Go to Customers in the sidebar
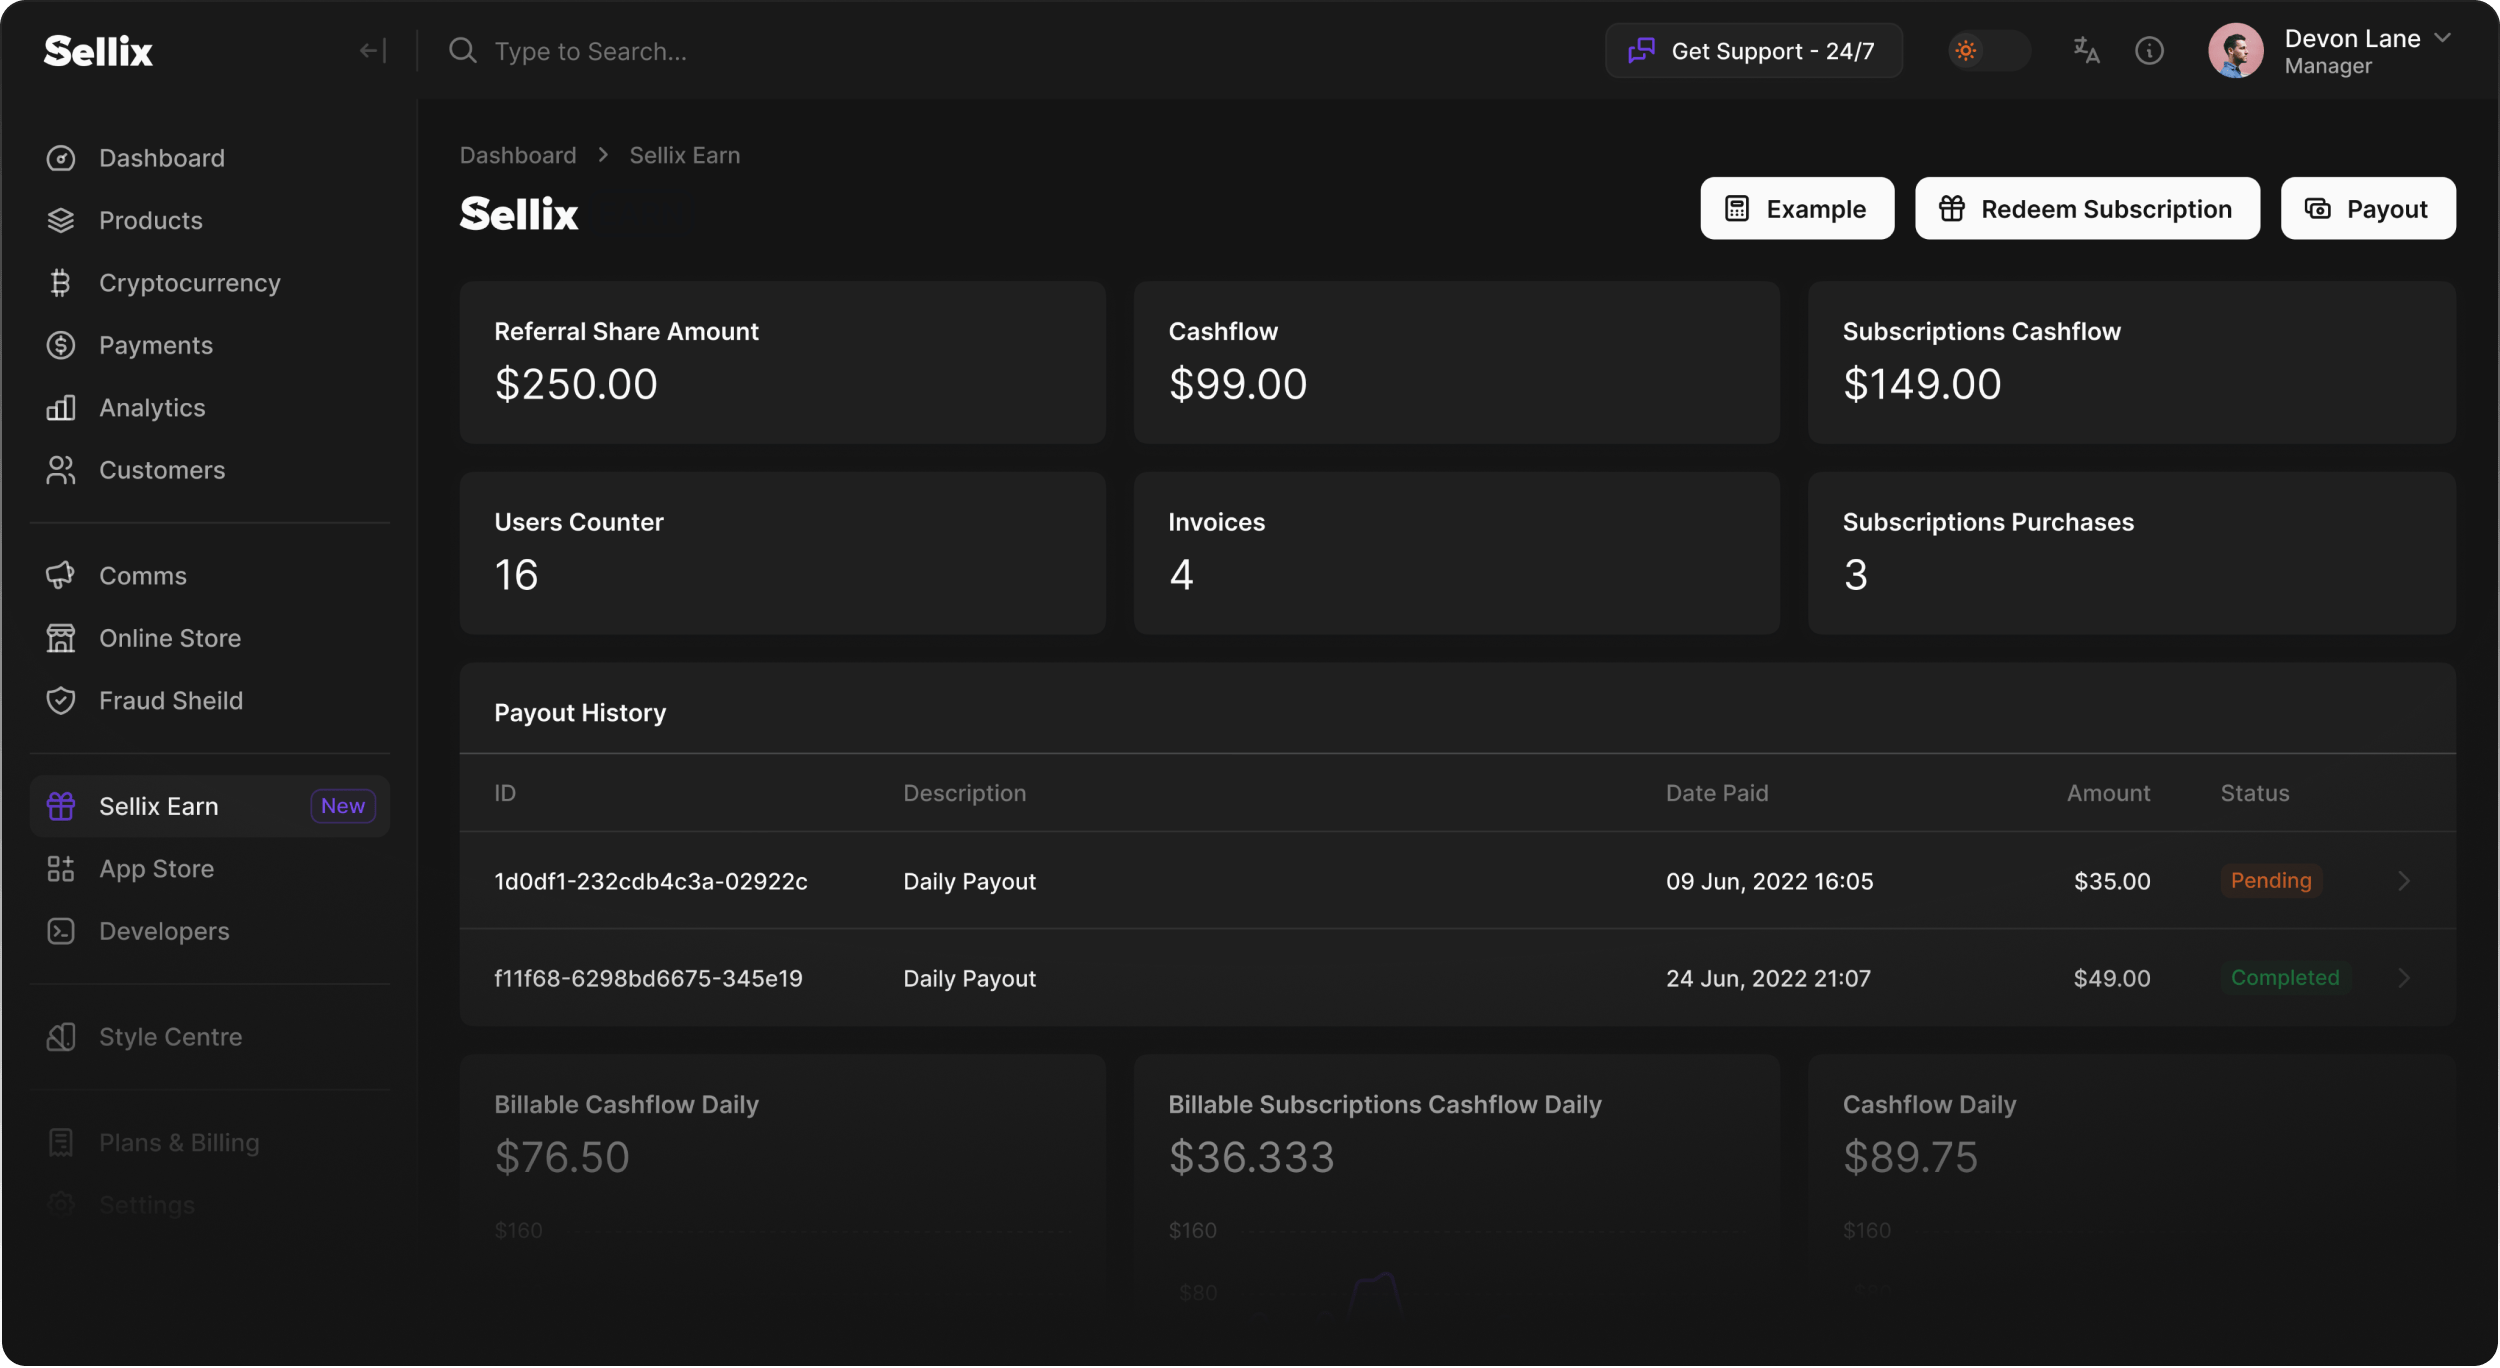The height and width of the screenshot is (1368, 2500). pyautogui.click(x=162, y=470)
